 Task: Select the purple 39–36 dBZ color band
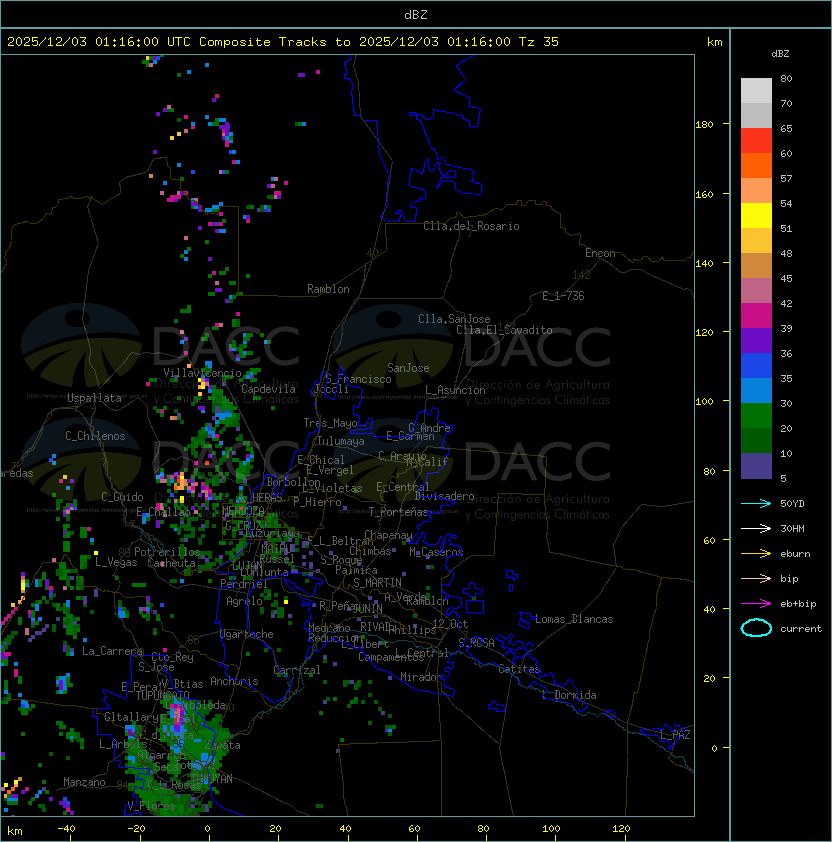(x=756, y=340)
